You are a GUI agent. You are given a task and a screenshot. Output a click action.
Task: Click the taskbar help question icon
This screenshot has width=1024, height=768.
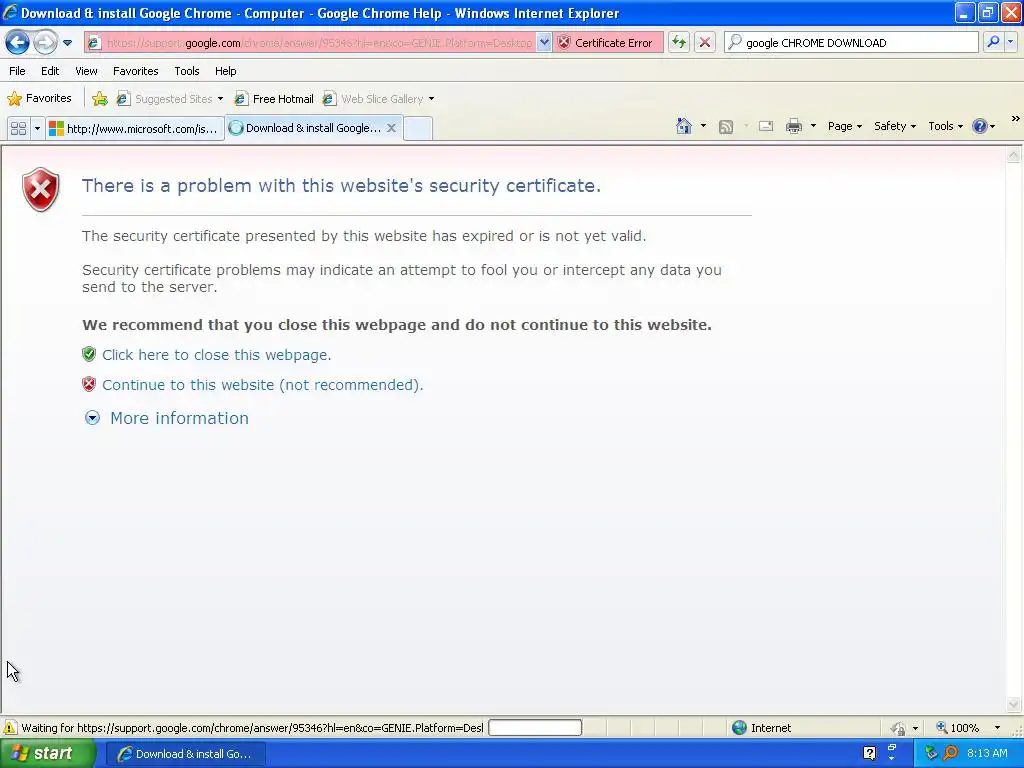click(x=869, y=753)
